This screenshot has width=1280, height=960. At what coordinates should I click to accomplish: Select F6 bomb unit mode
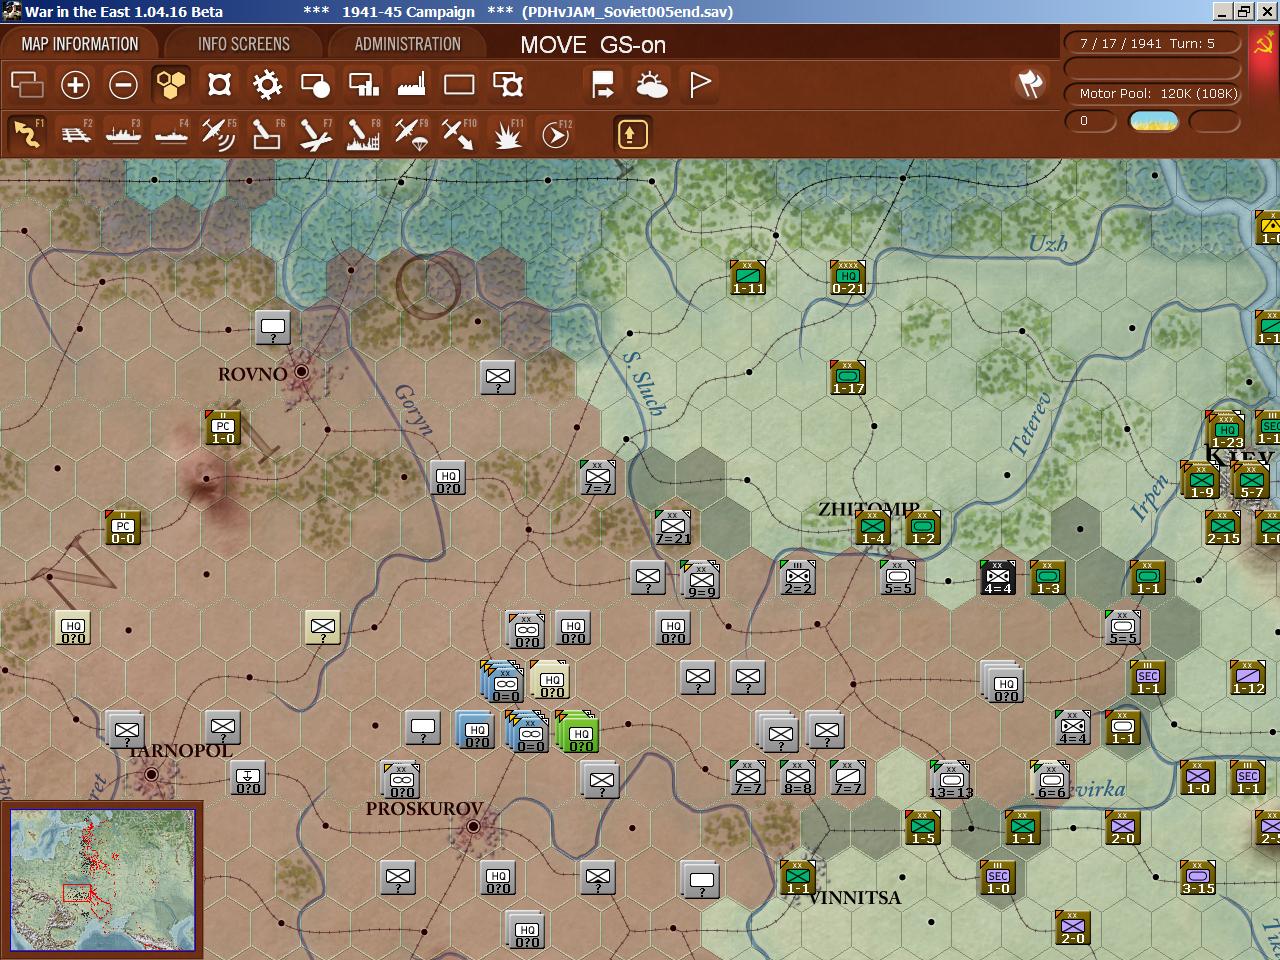click(267, 134)
